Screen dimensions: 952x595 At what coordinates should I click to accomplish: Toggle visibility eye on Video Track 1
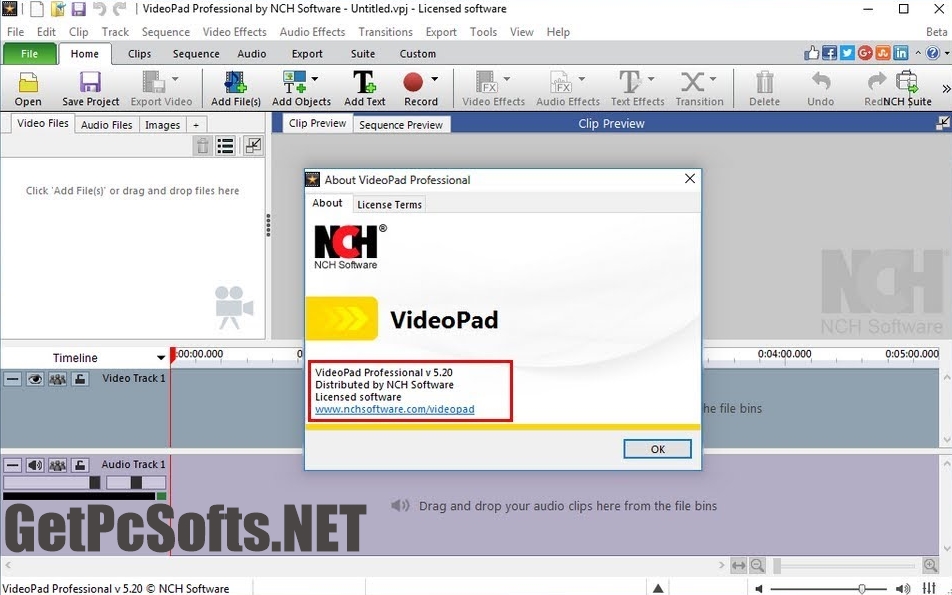coord(35,379)
